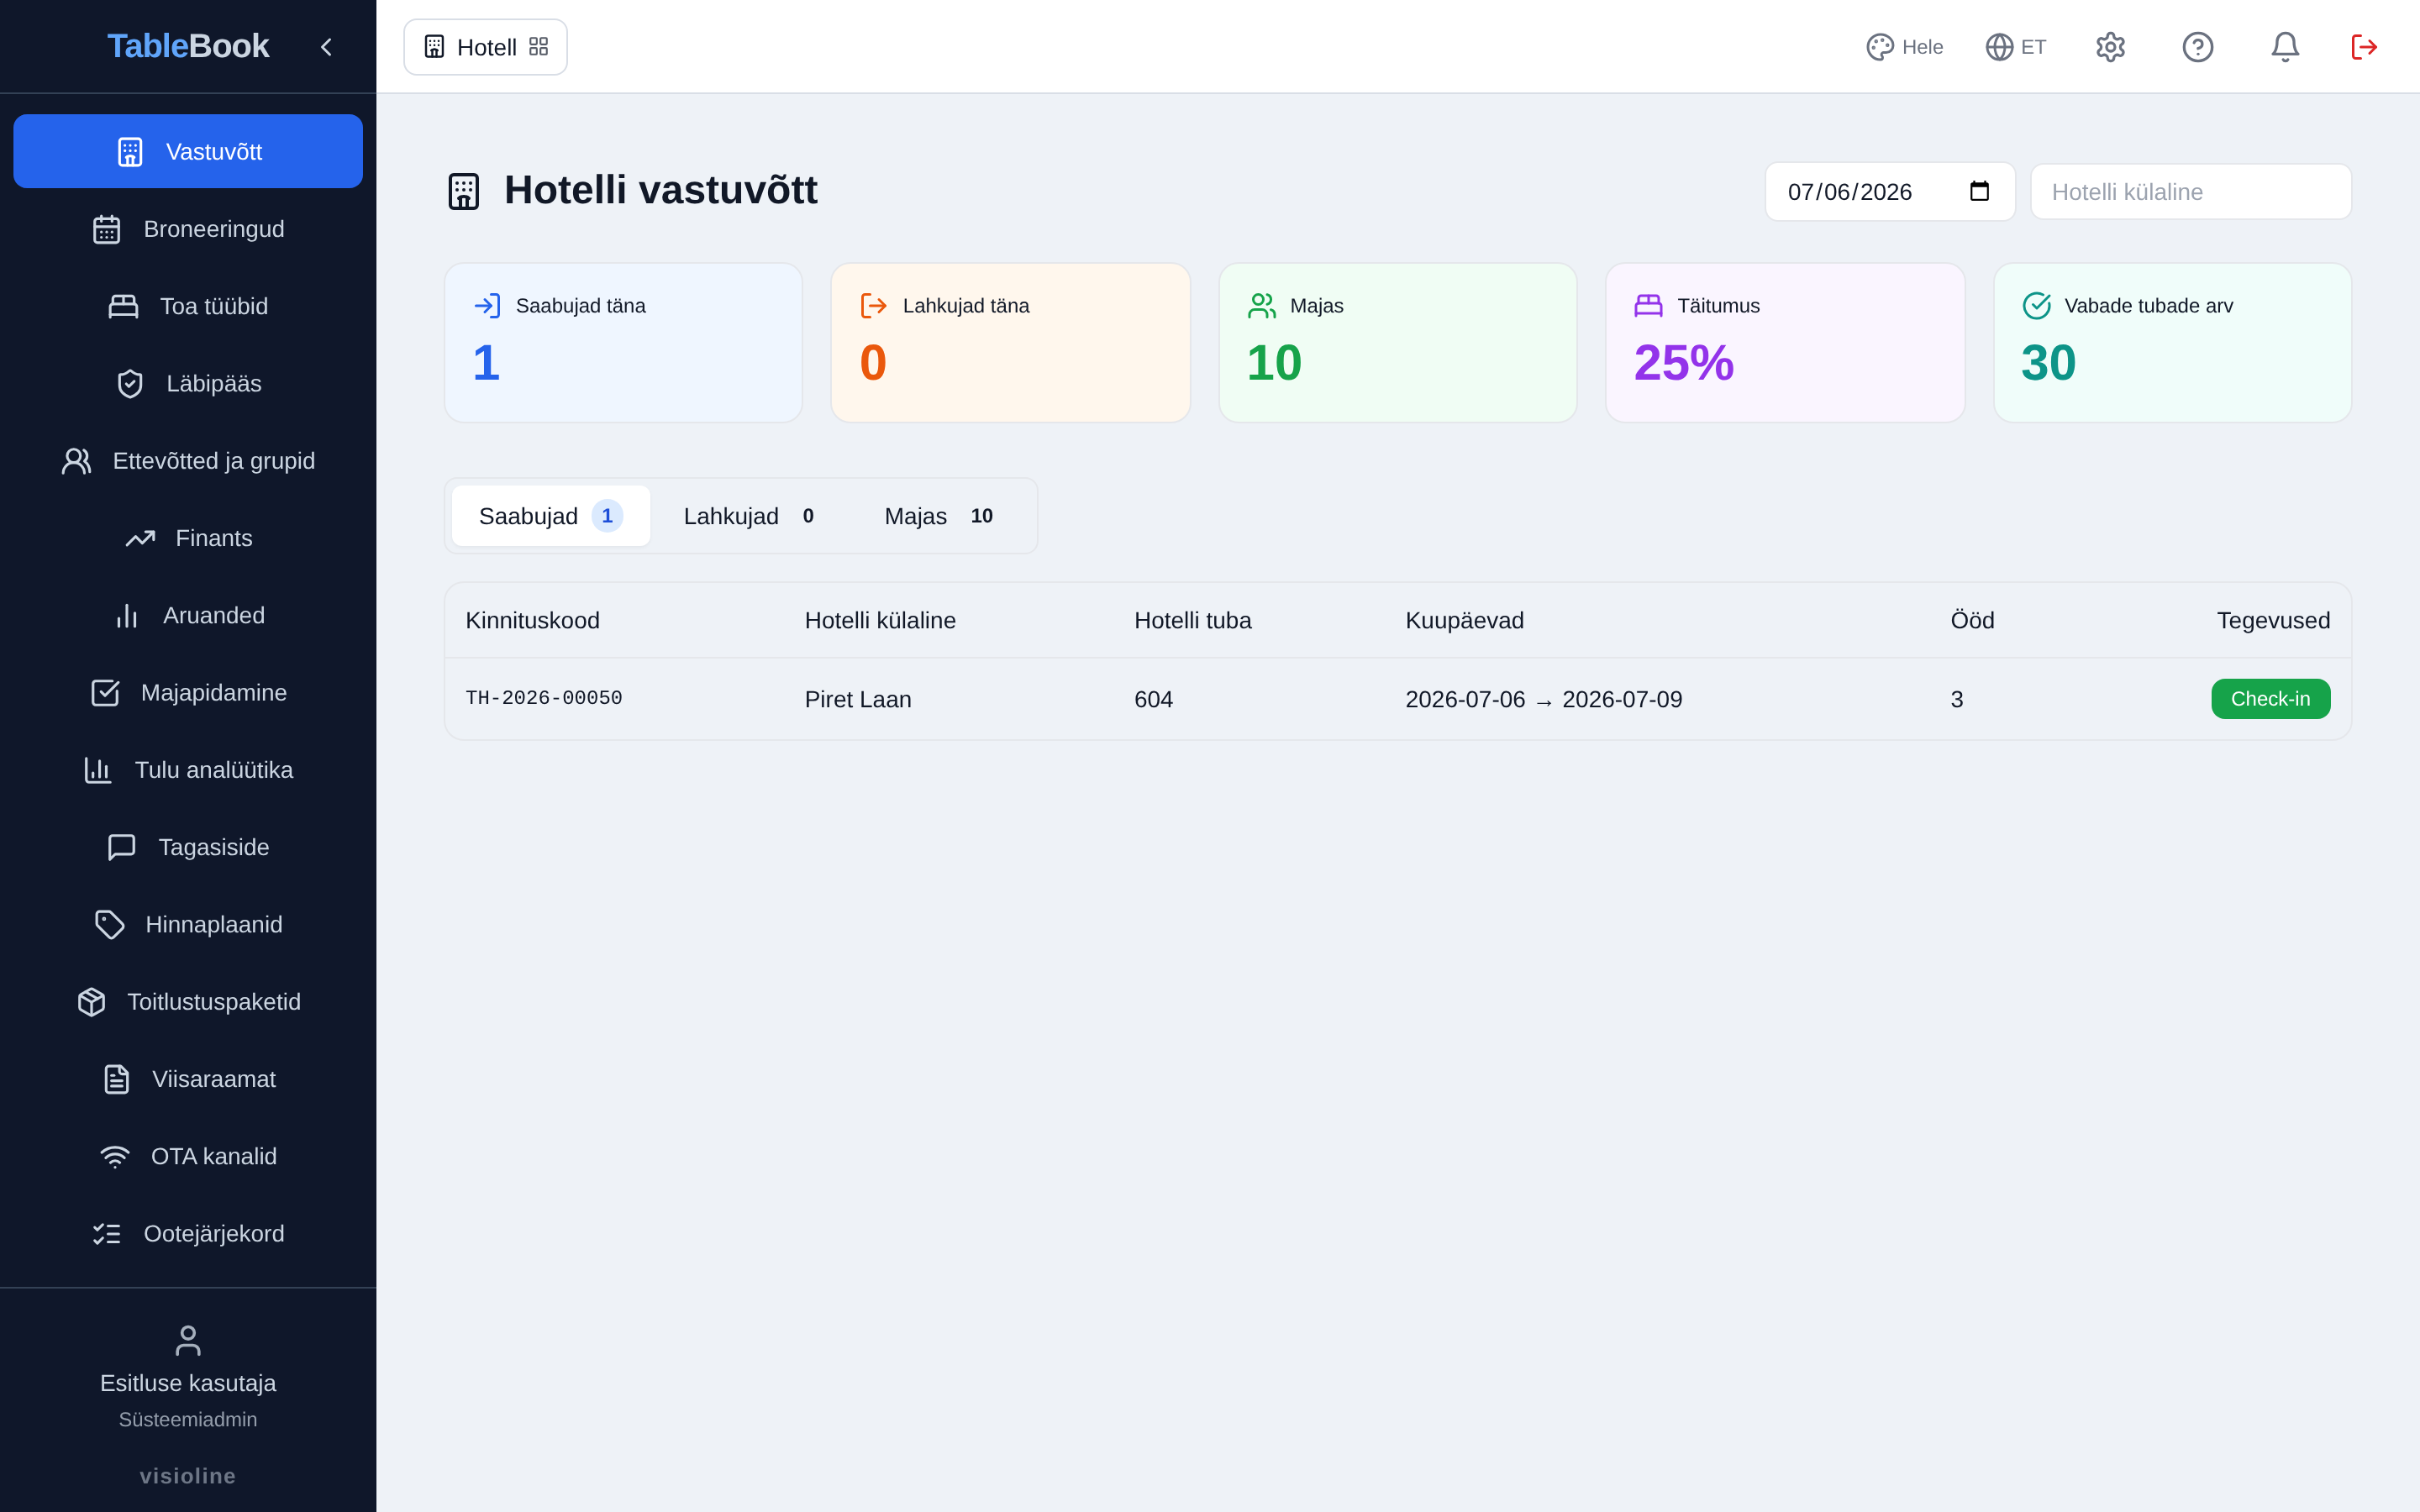This screenshot has width=2420, height=1512.
Task: Click the Hinnaplaanid tag icon
Action: click(109, 925)
